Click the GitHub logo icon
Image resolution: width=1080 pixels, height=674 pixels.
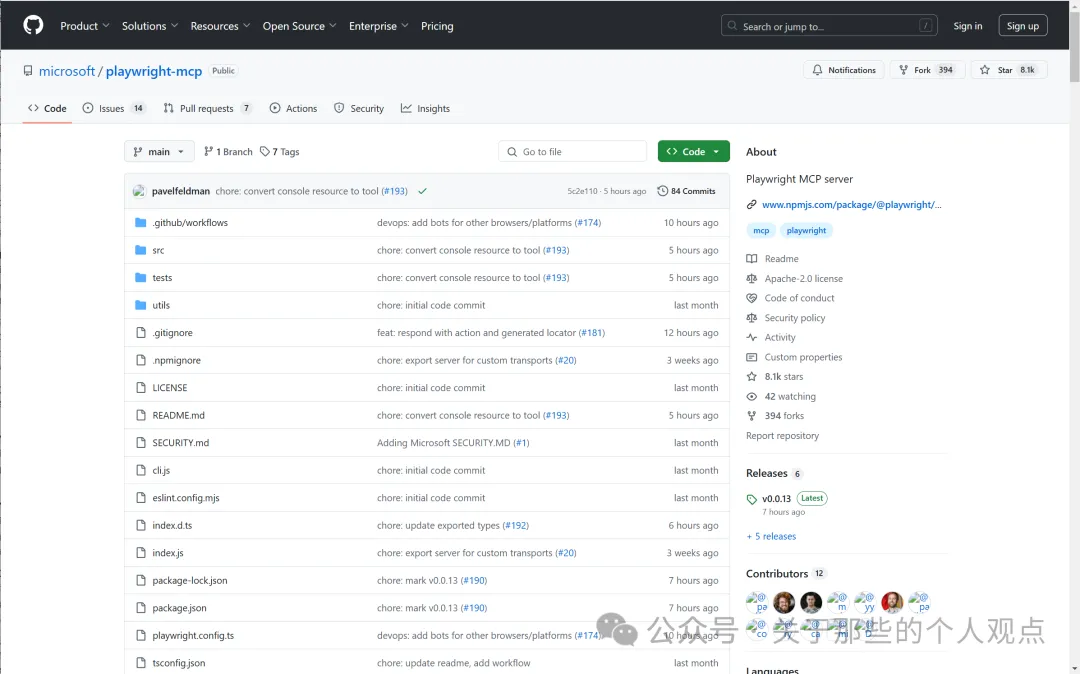[x=33, y=25]
